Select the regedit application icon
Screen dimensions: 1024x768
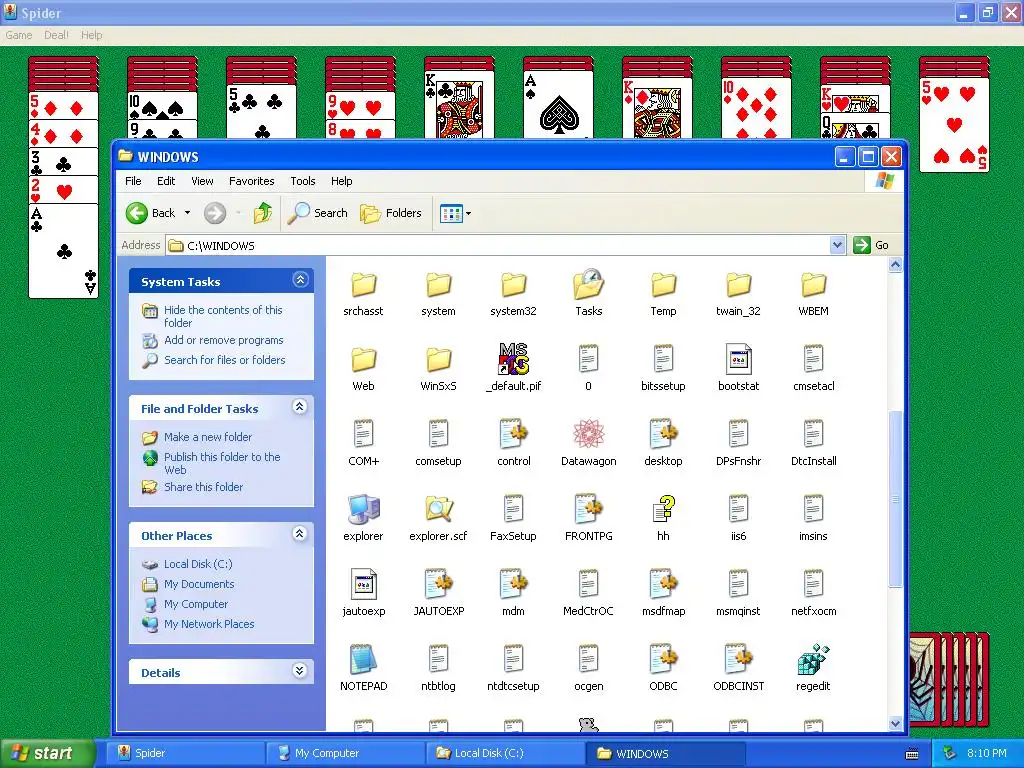(813, 659)
